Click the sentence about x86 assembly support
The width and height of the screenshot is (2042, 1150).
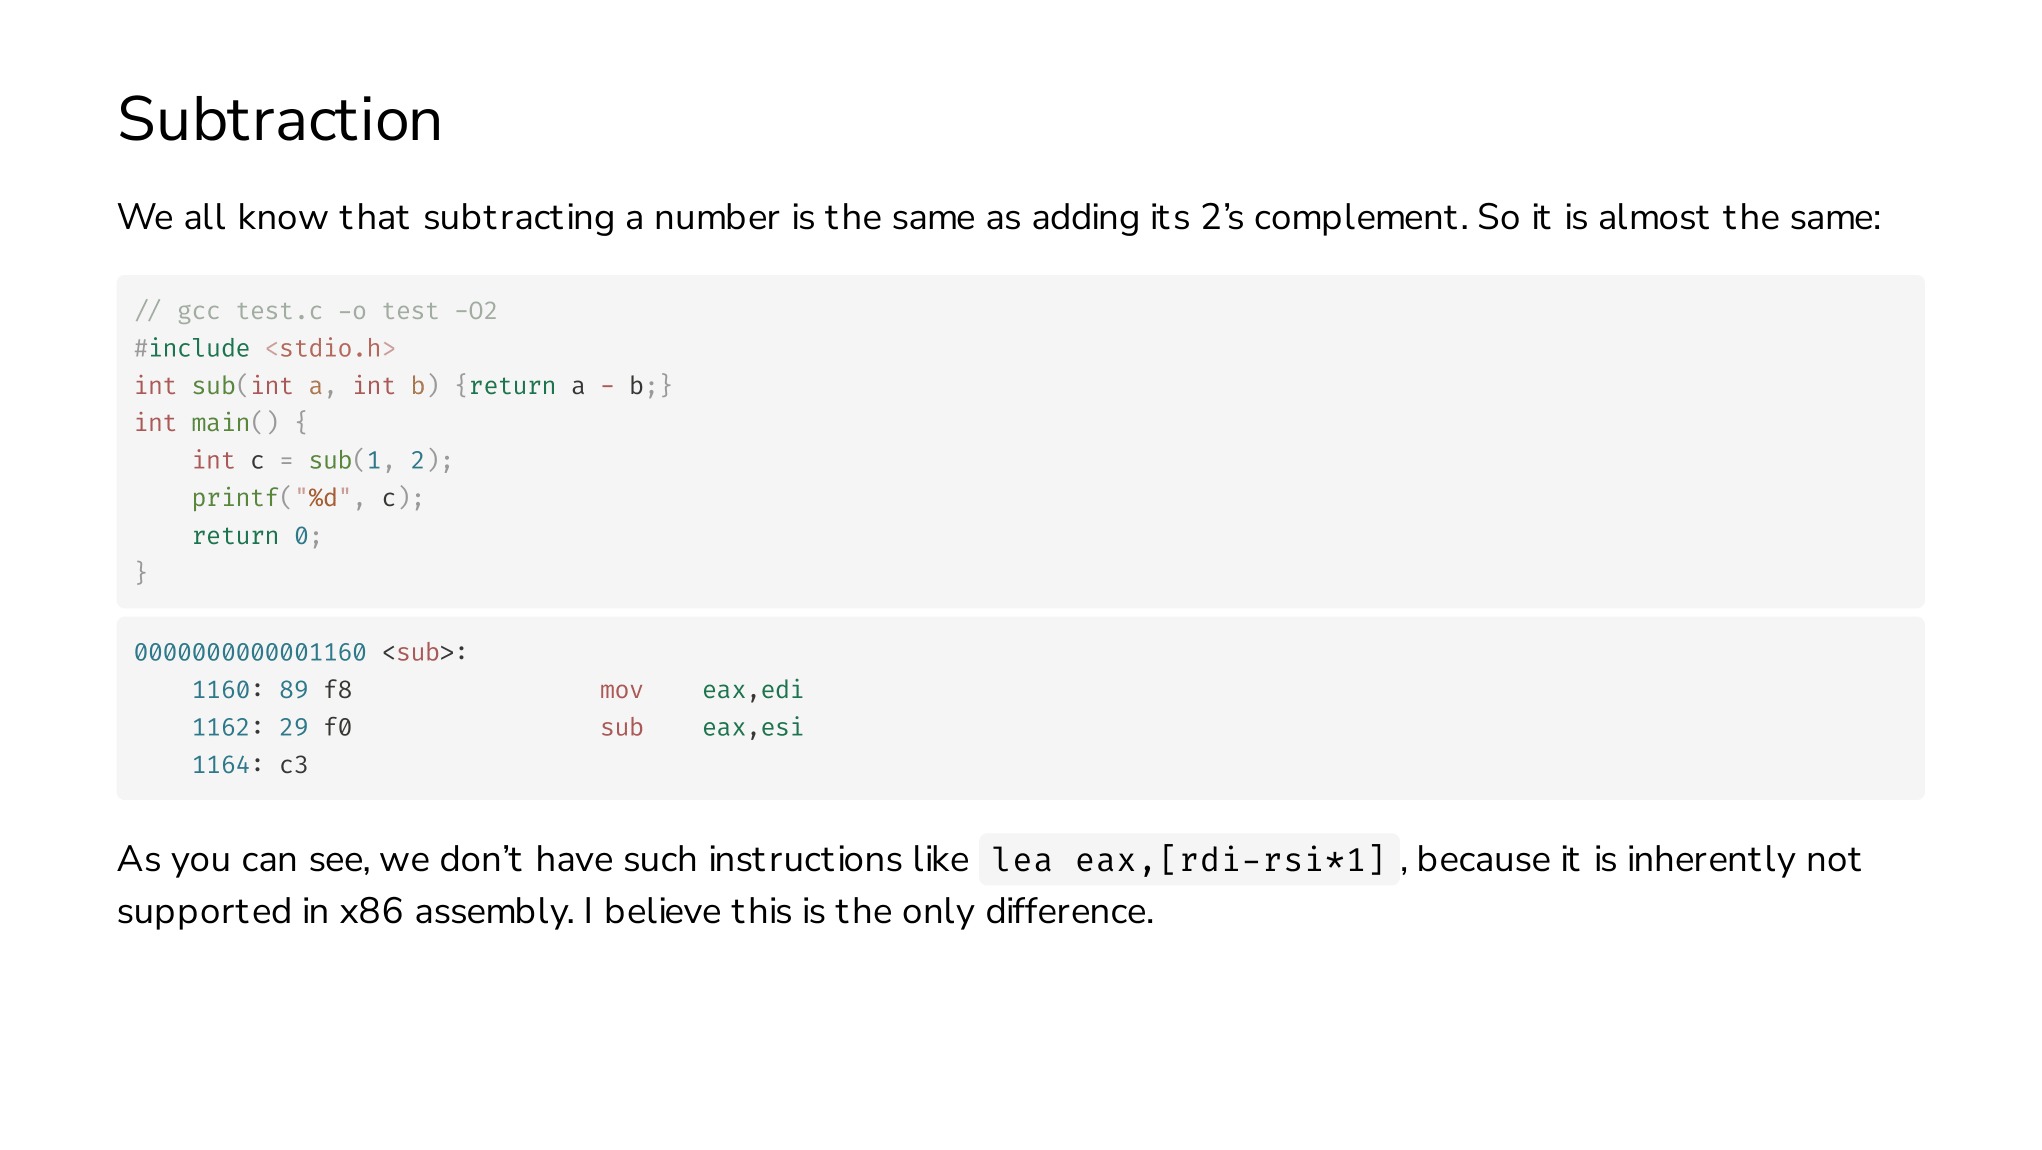tap(989, 885)
